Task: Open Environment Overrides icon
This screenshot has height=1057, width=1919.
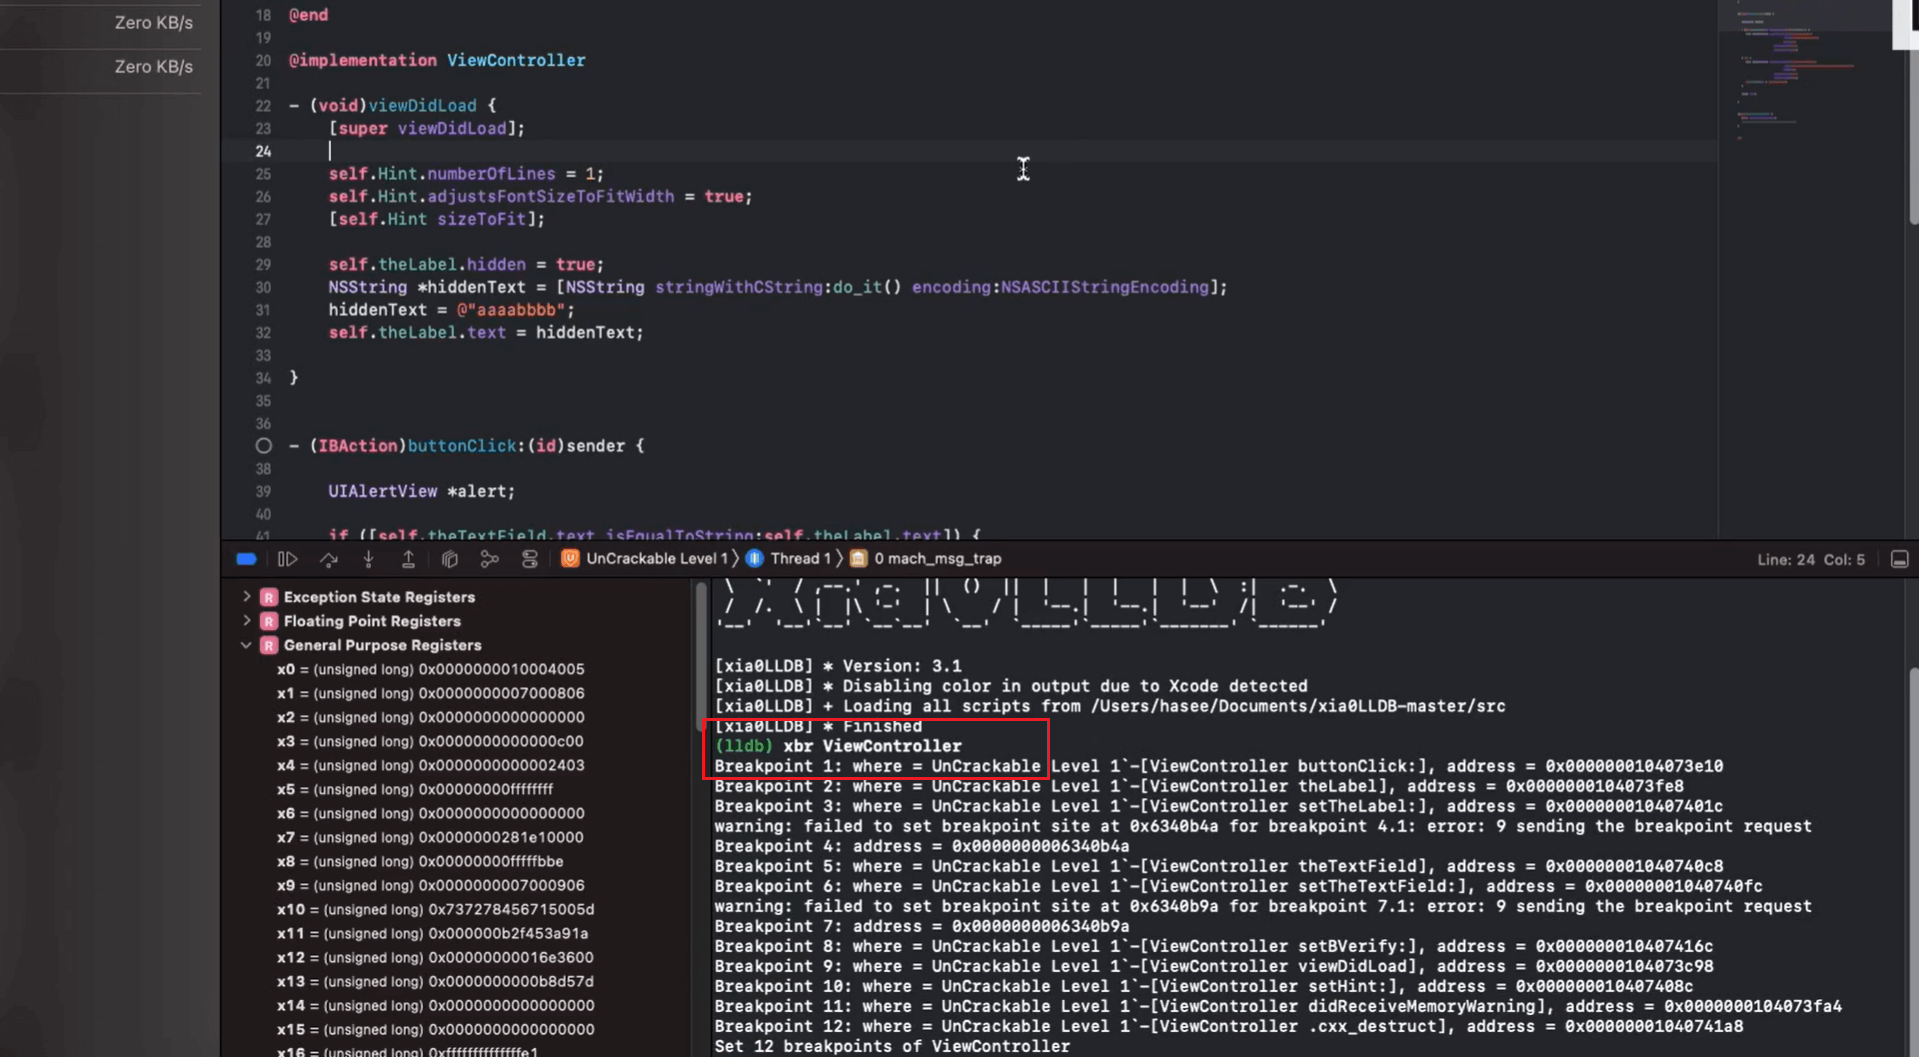Action: pyautogui.click(x=530, y=559)
